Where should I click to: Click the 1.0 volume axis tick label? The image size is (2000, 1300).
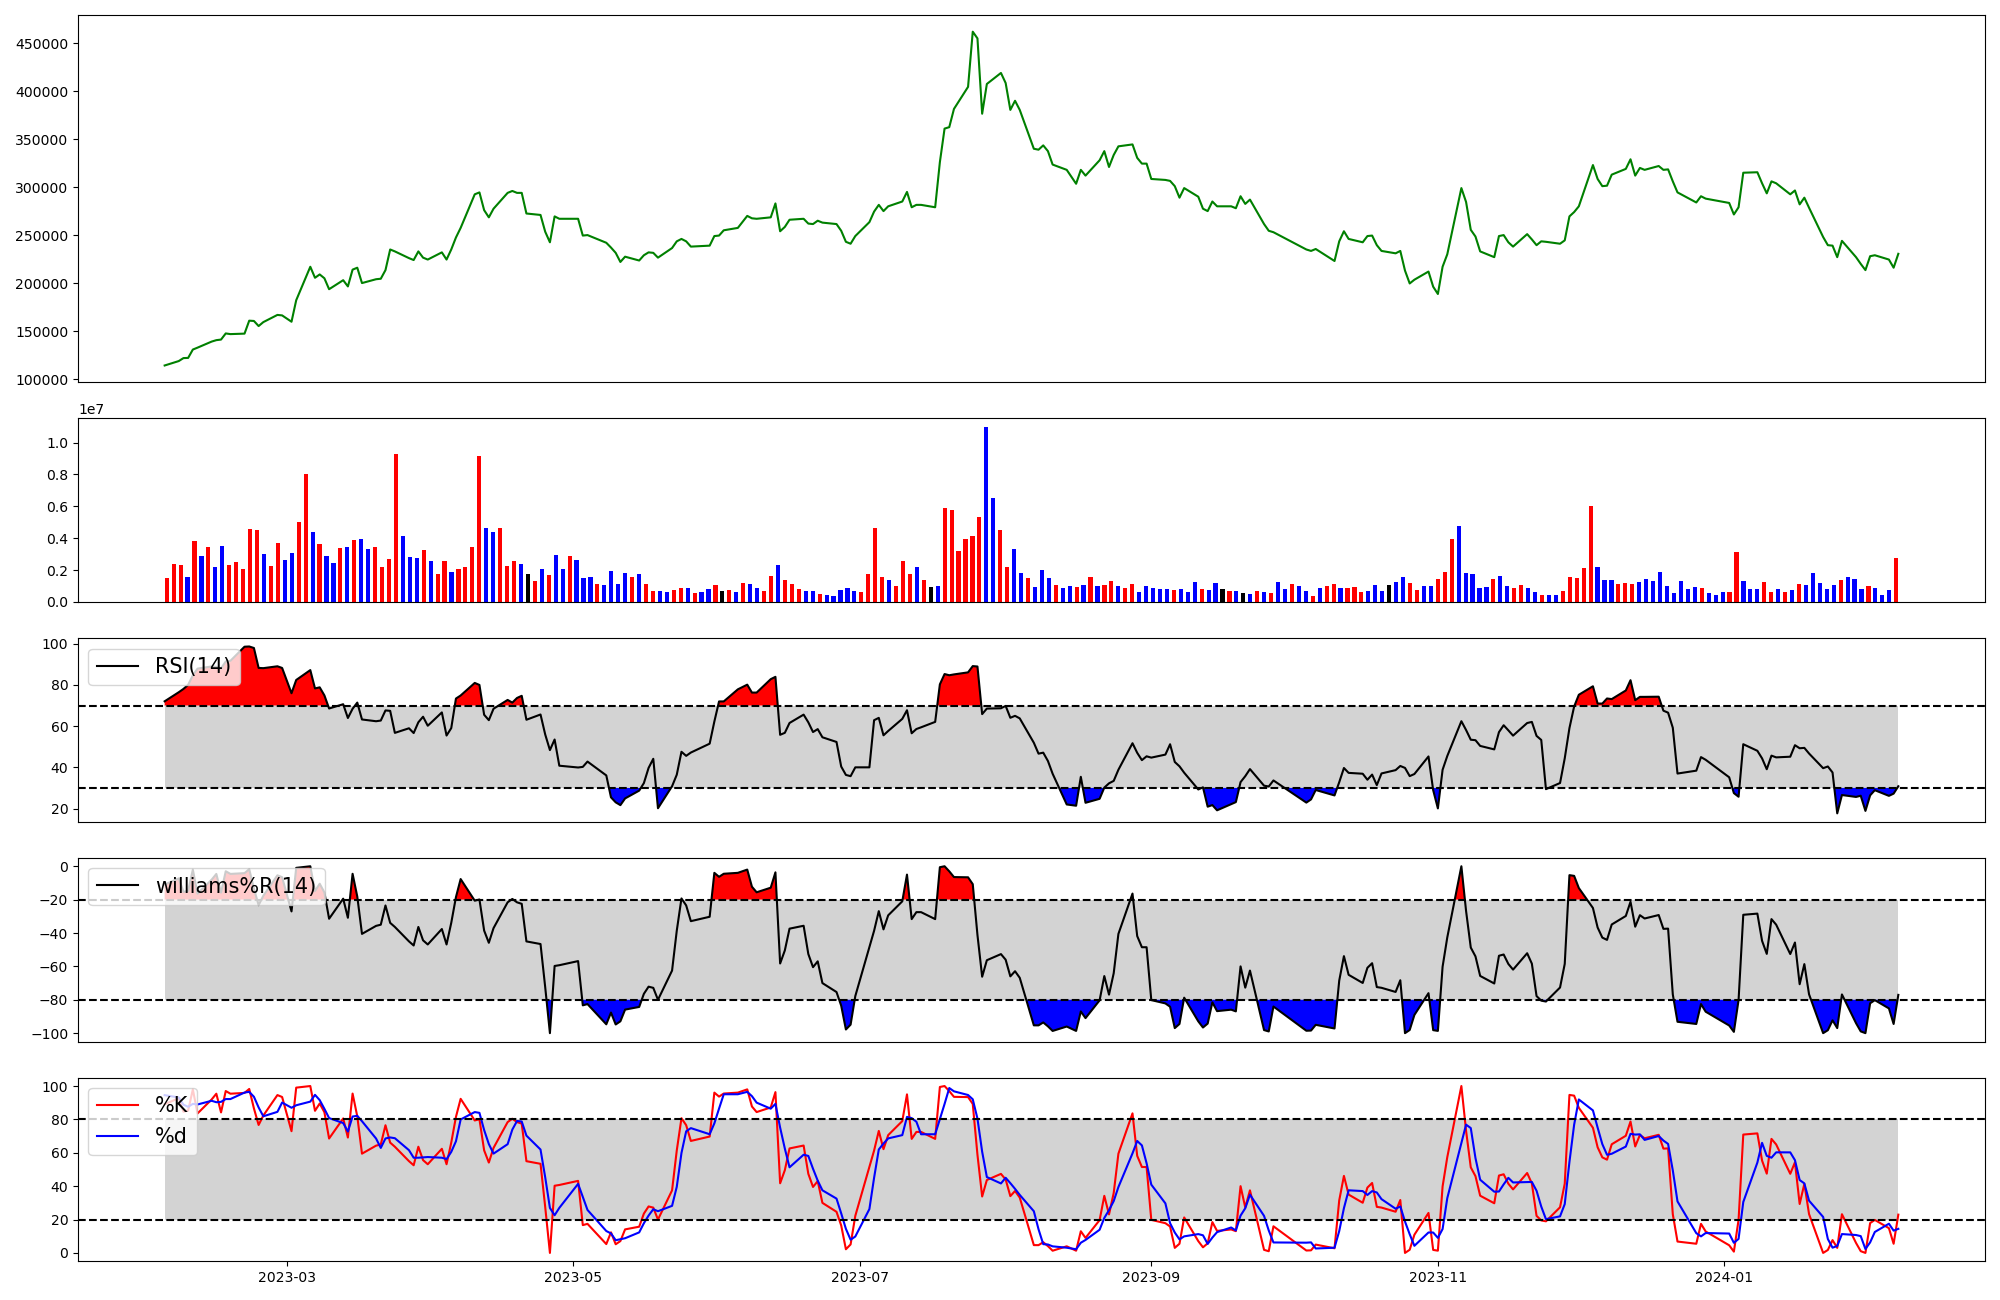click(x=57, y=443)
